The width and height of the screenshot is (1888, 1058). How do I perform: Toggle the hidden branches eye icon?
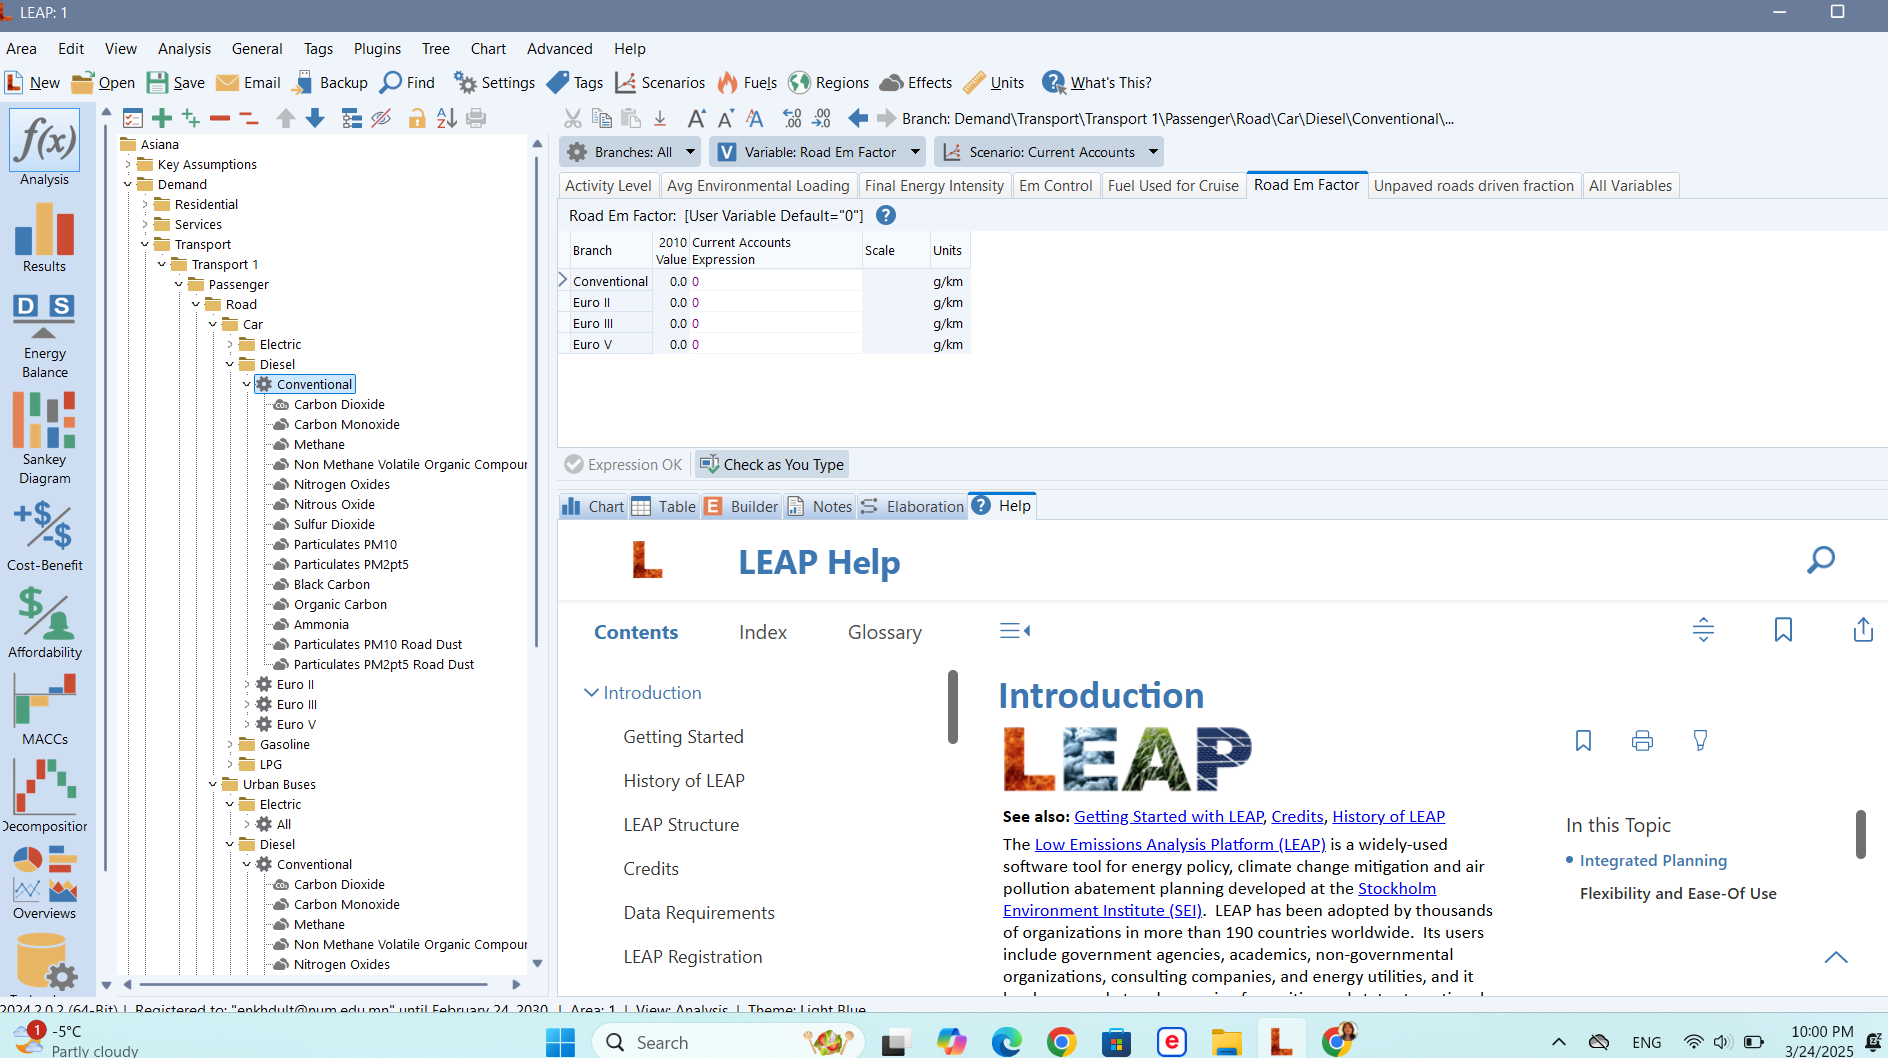[381, 118]
